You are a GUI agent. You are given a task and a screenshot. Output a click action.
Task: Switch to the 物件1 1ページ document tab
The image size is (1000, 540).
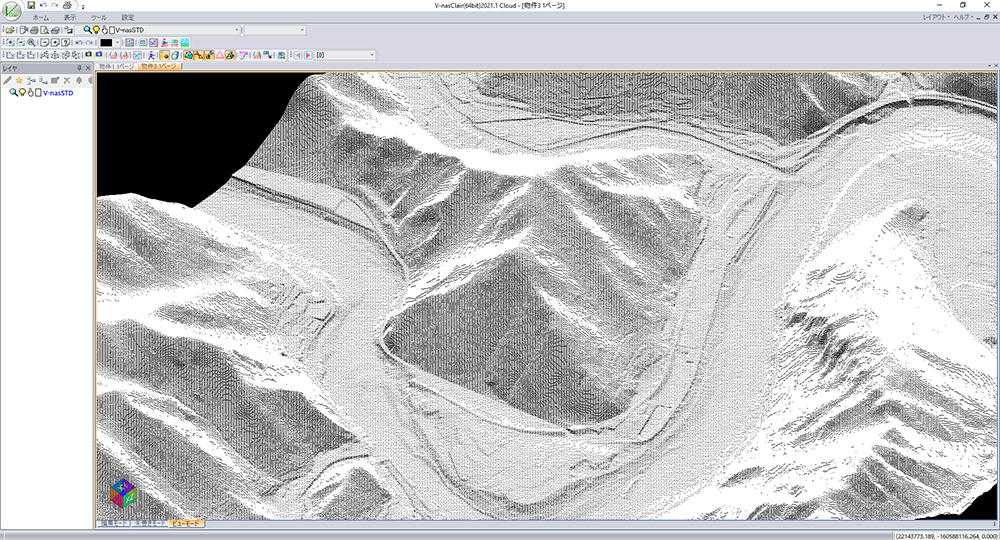tap(116, 66)
